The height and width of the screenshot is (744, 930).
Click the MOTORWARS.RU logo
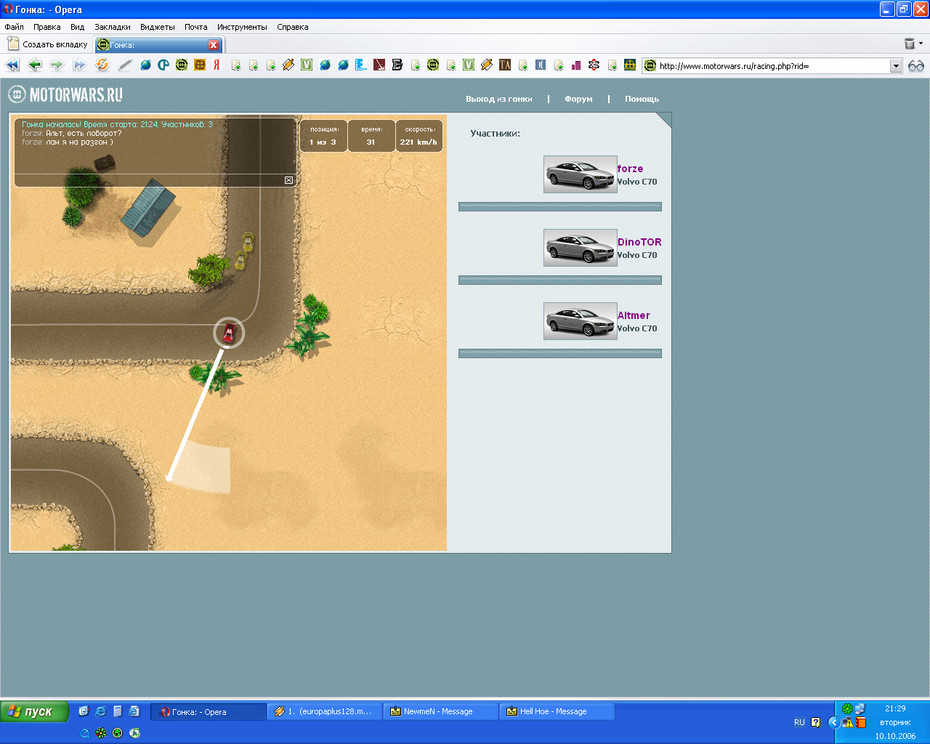[66, 94]
